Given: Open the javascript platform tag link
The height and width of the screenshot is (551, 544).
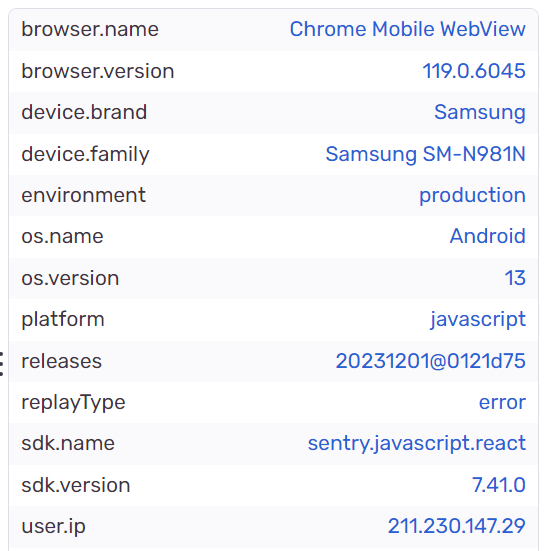Looking at the screenshot, I should click(x=478, y=320).
